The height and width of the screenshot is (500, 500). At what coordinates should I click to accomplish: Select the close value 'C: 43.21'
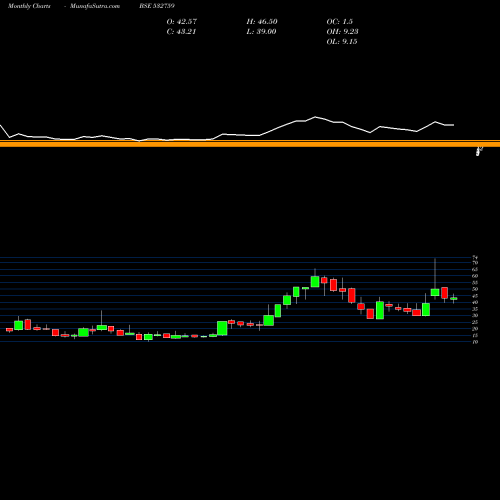(181, 32)
